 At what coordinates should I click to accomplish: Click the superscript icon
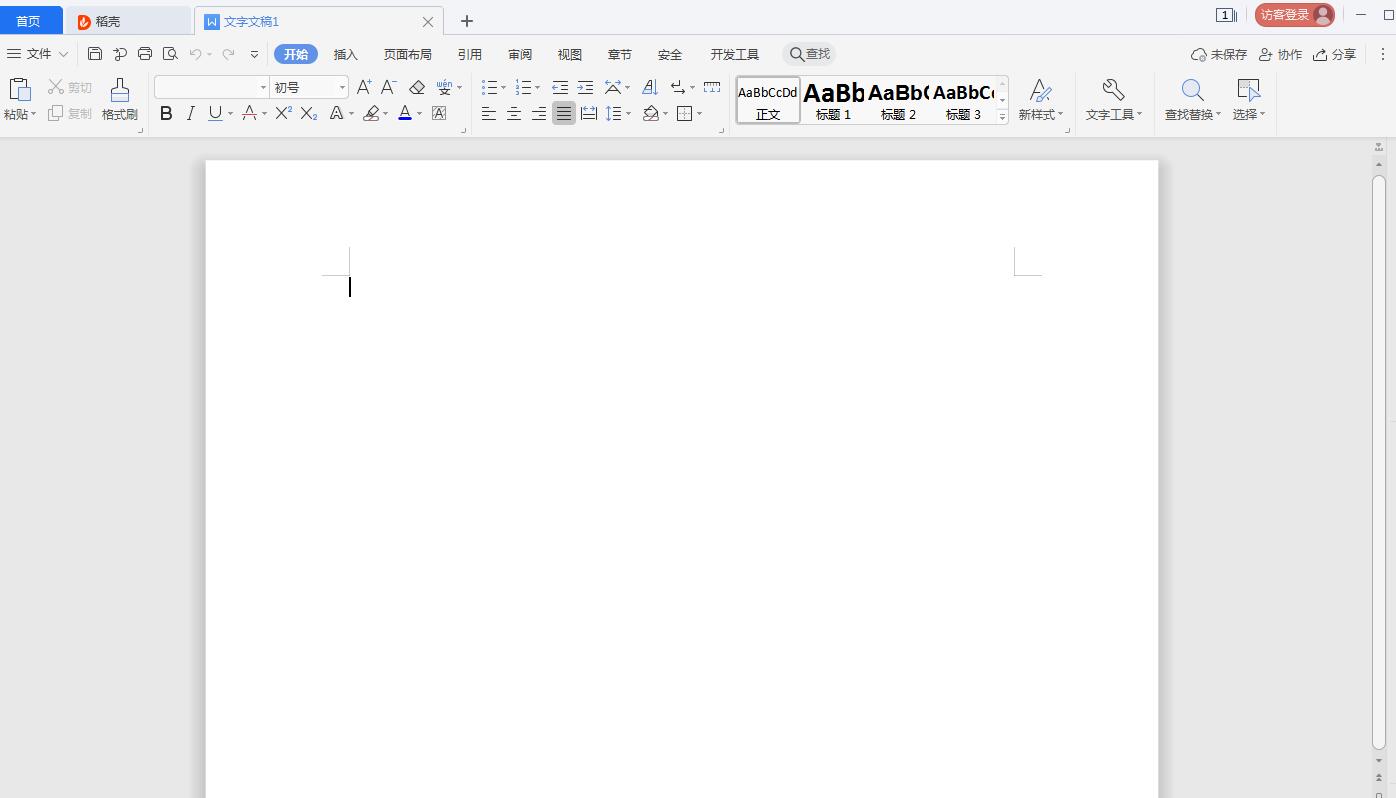point(283,114)
